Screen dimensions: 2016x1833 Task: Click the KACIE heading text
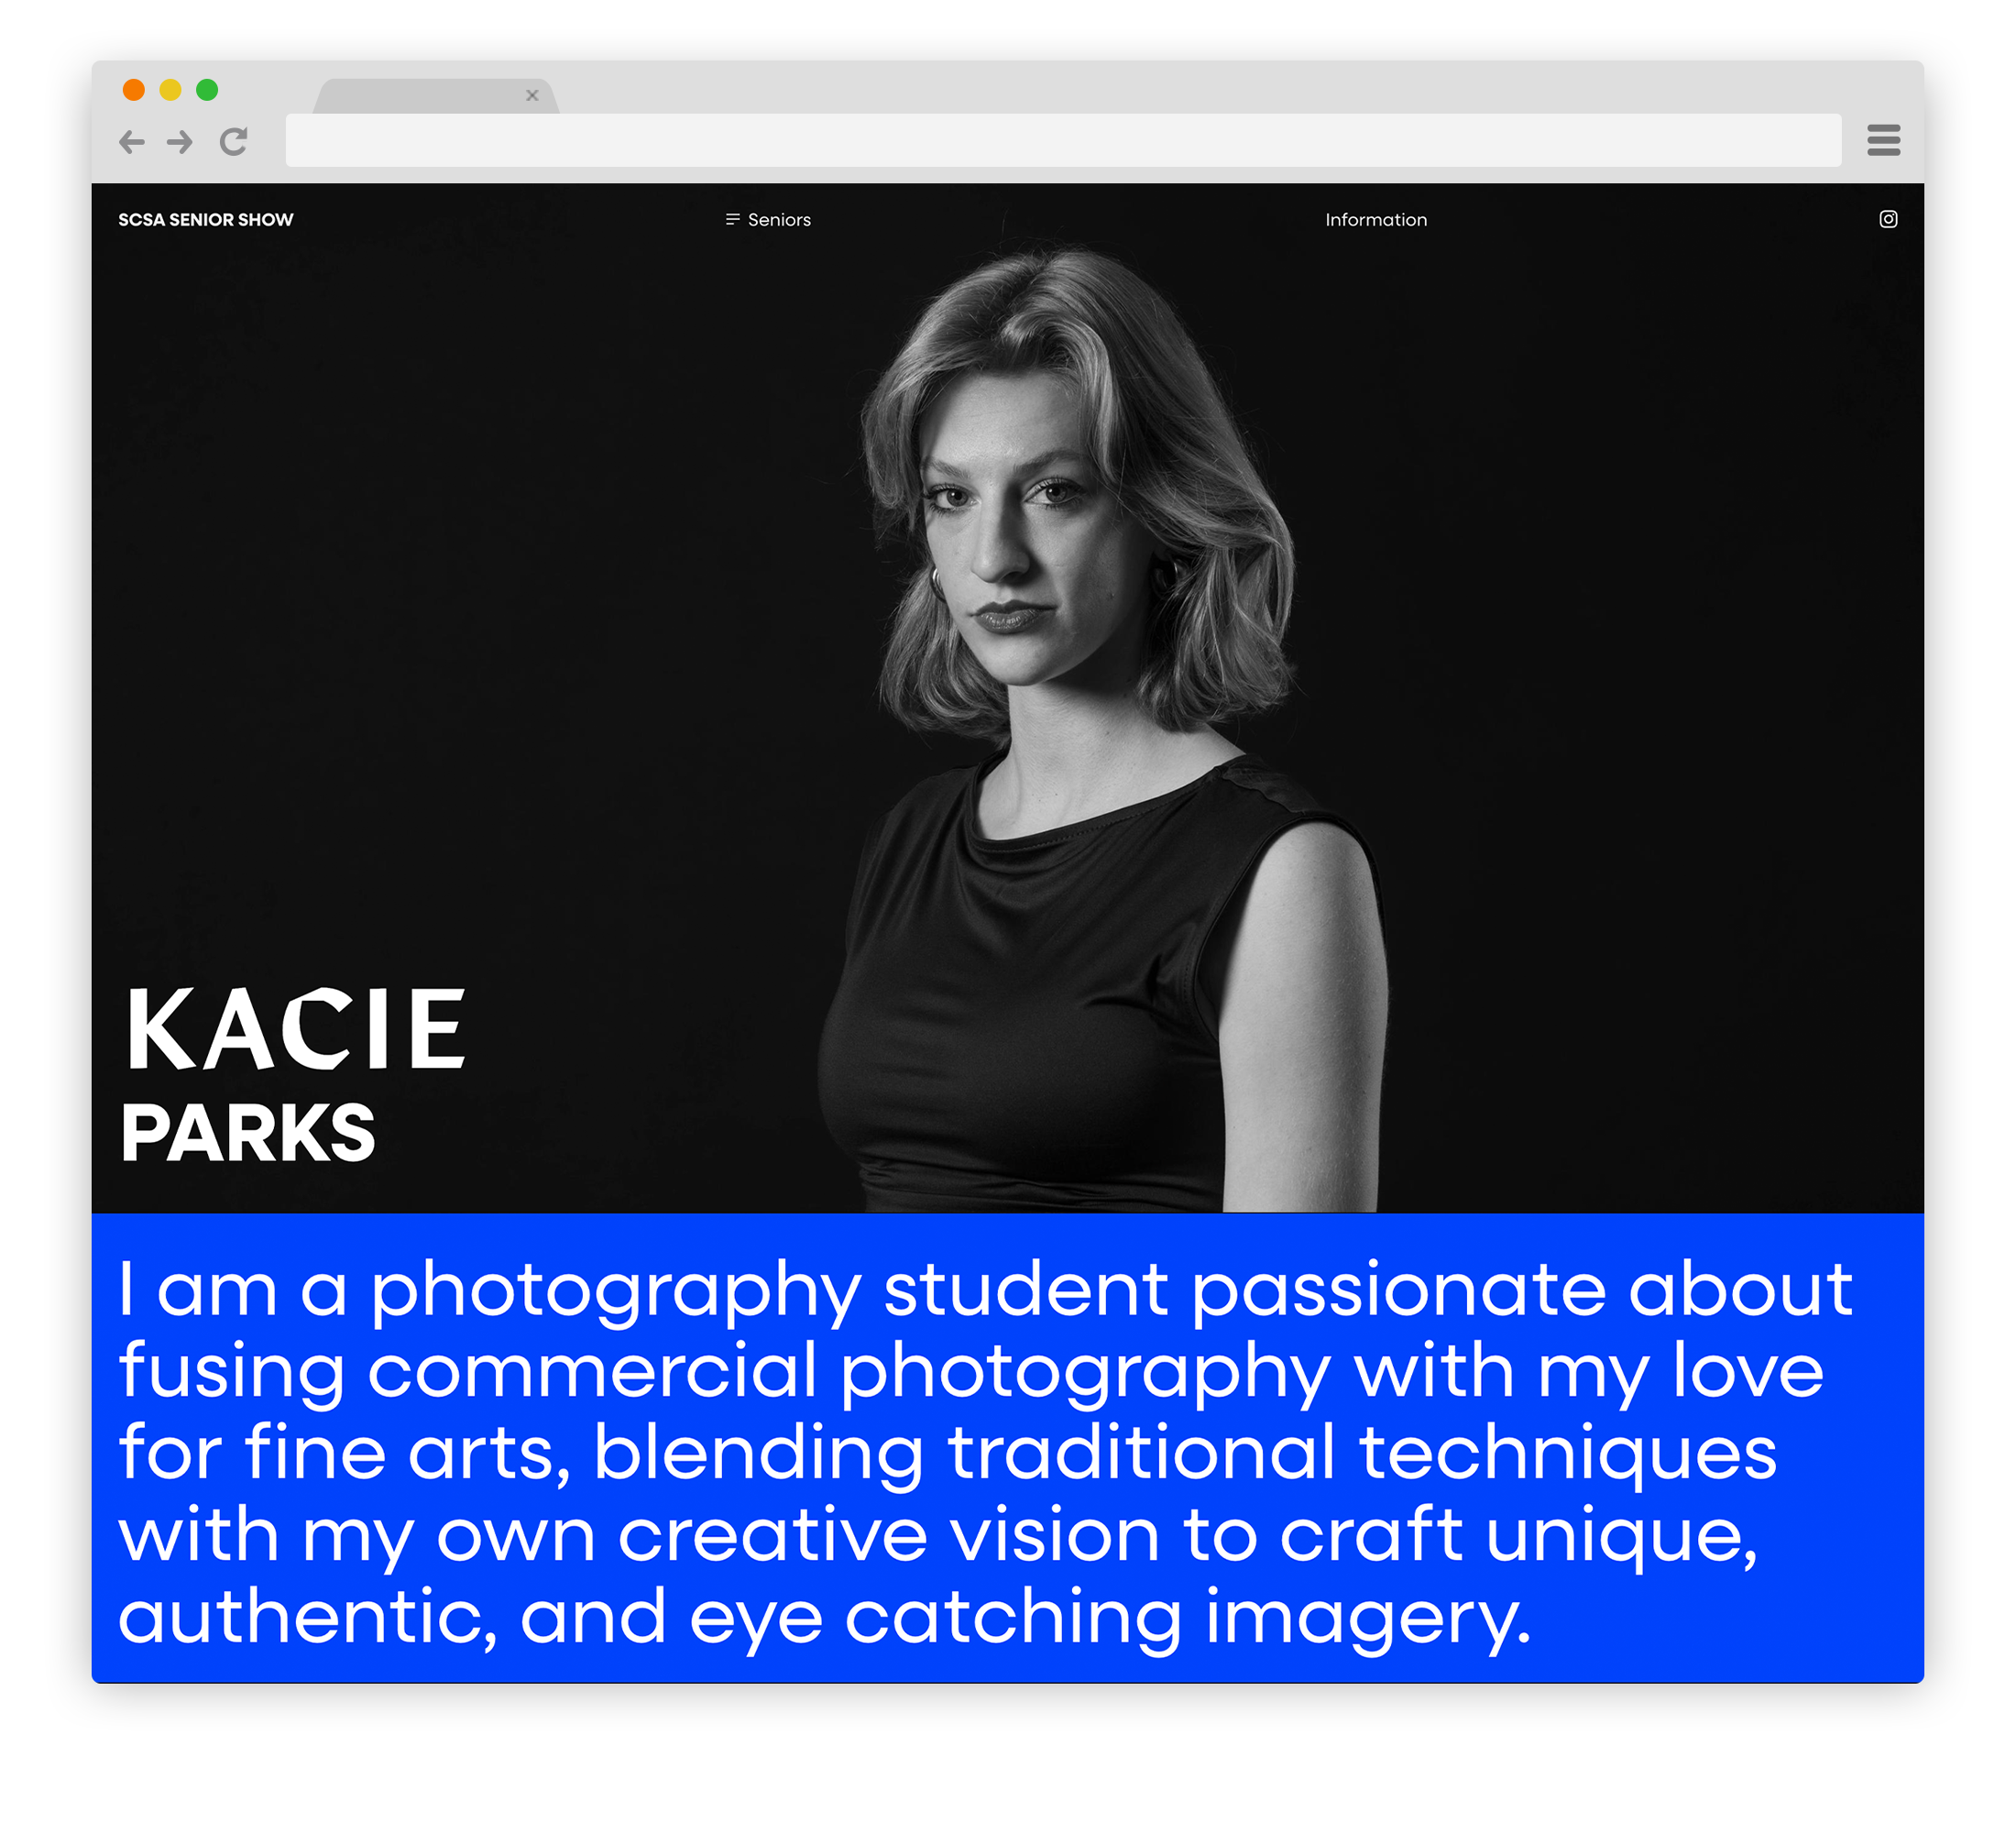(x=296, y=1030)
